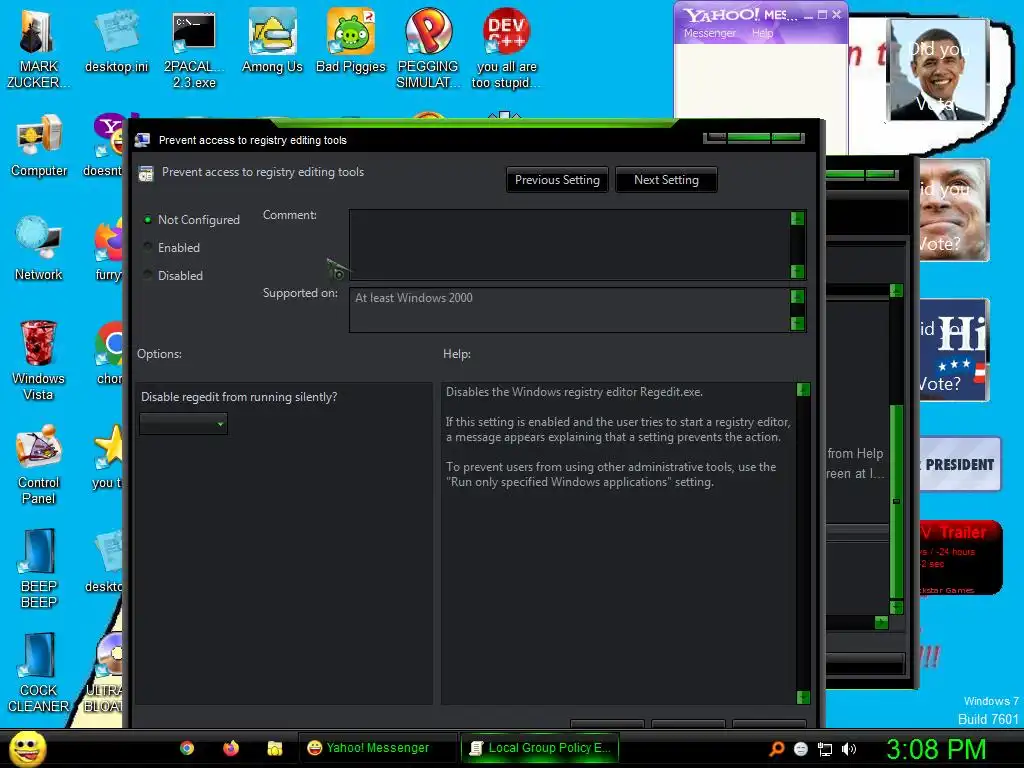Viewport: 1024px width, 768px height.
Task: Select the Enabled radio button
Action: (148, 247)
